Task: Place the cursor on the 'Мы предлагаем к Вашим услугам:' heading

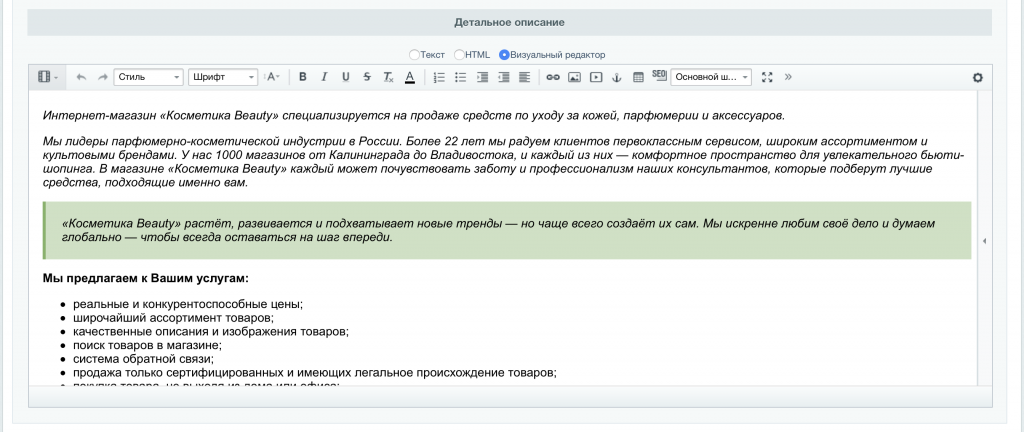Action: [146, 279]
